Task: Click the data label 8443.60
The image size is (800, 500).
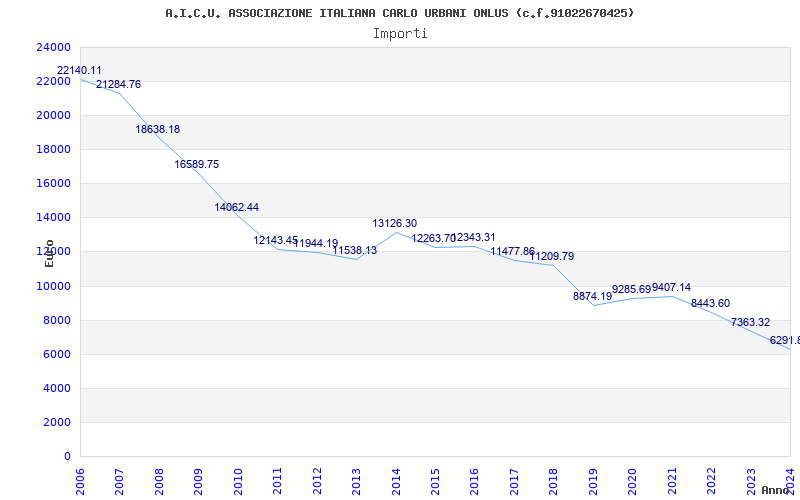Action: (711, 304)
